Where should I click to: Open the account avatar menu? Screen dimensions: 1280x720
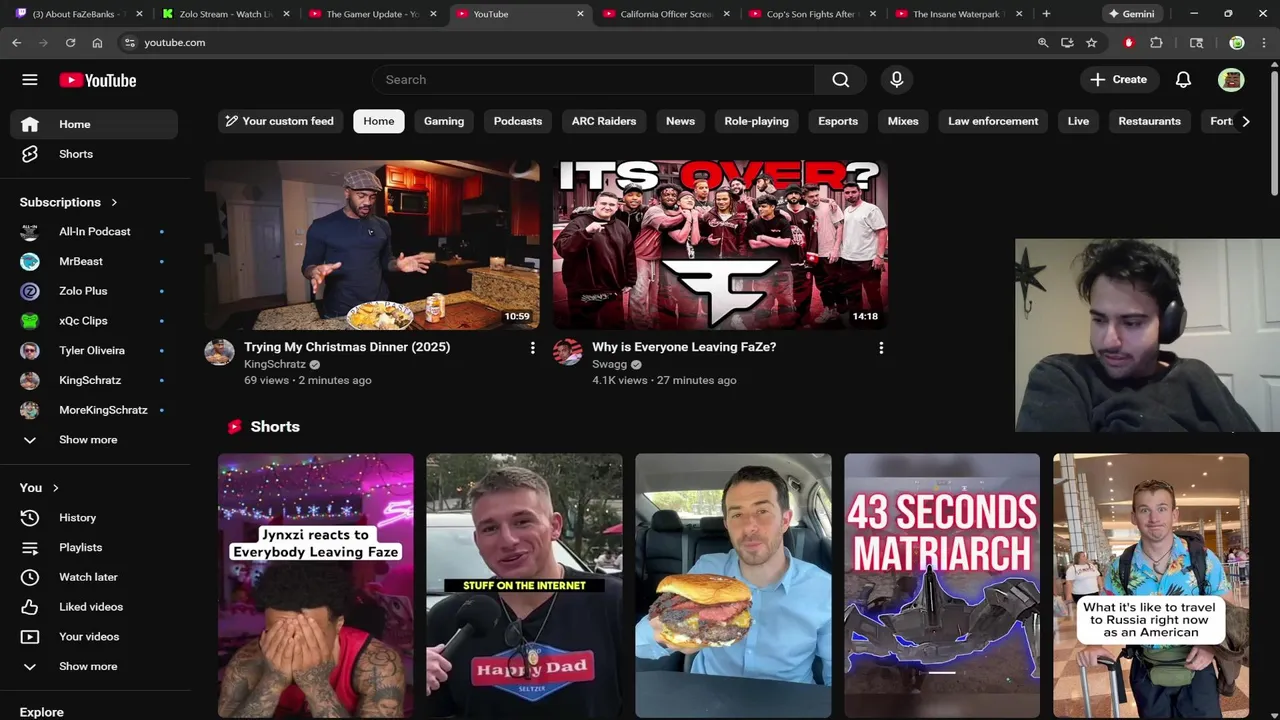tap(1231, 80)
